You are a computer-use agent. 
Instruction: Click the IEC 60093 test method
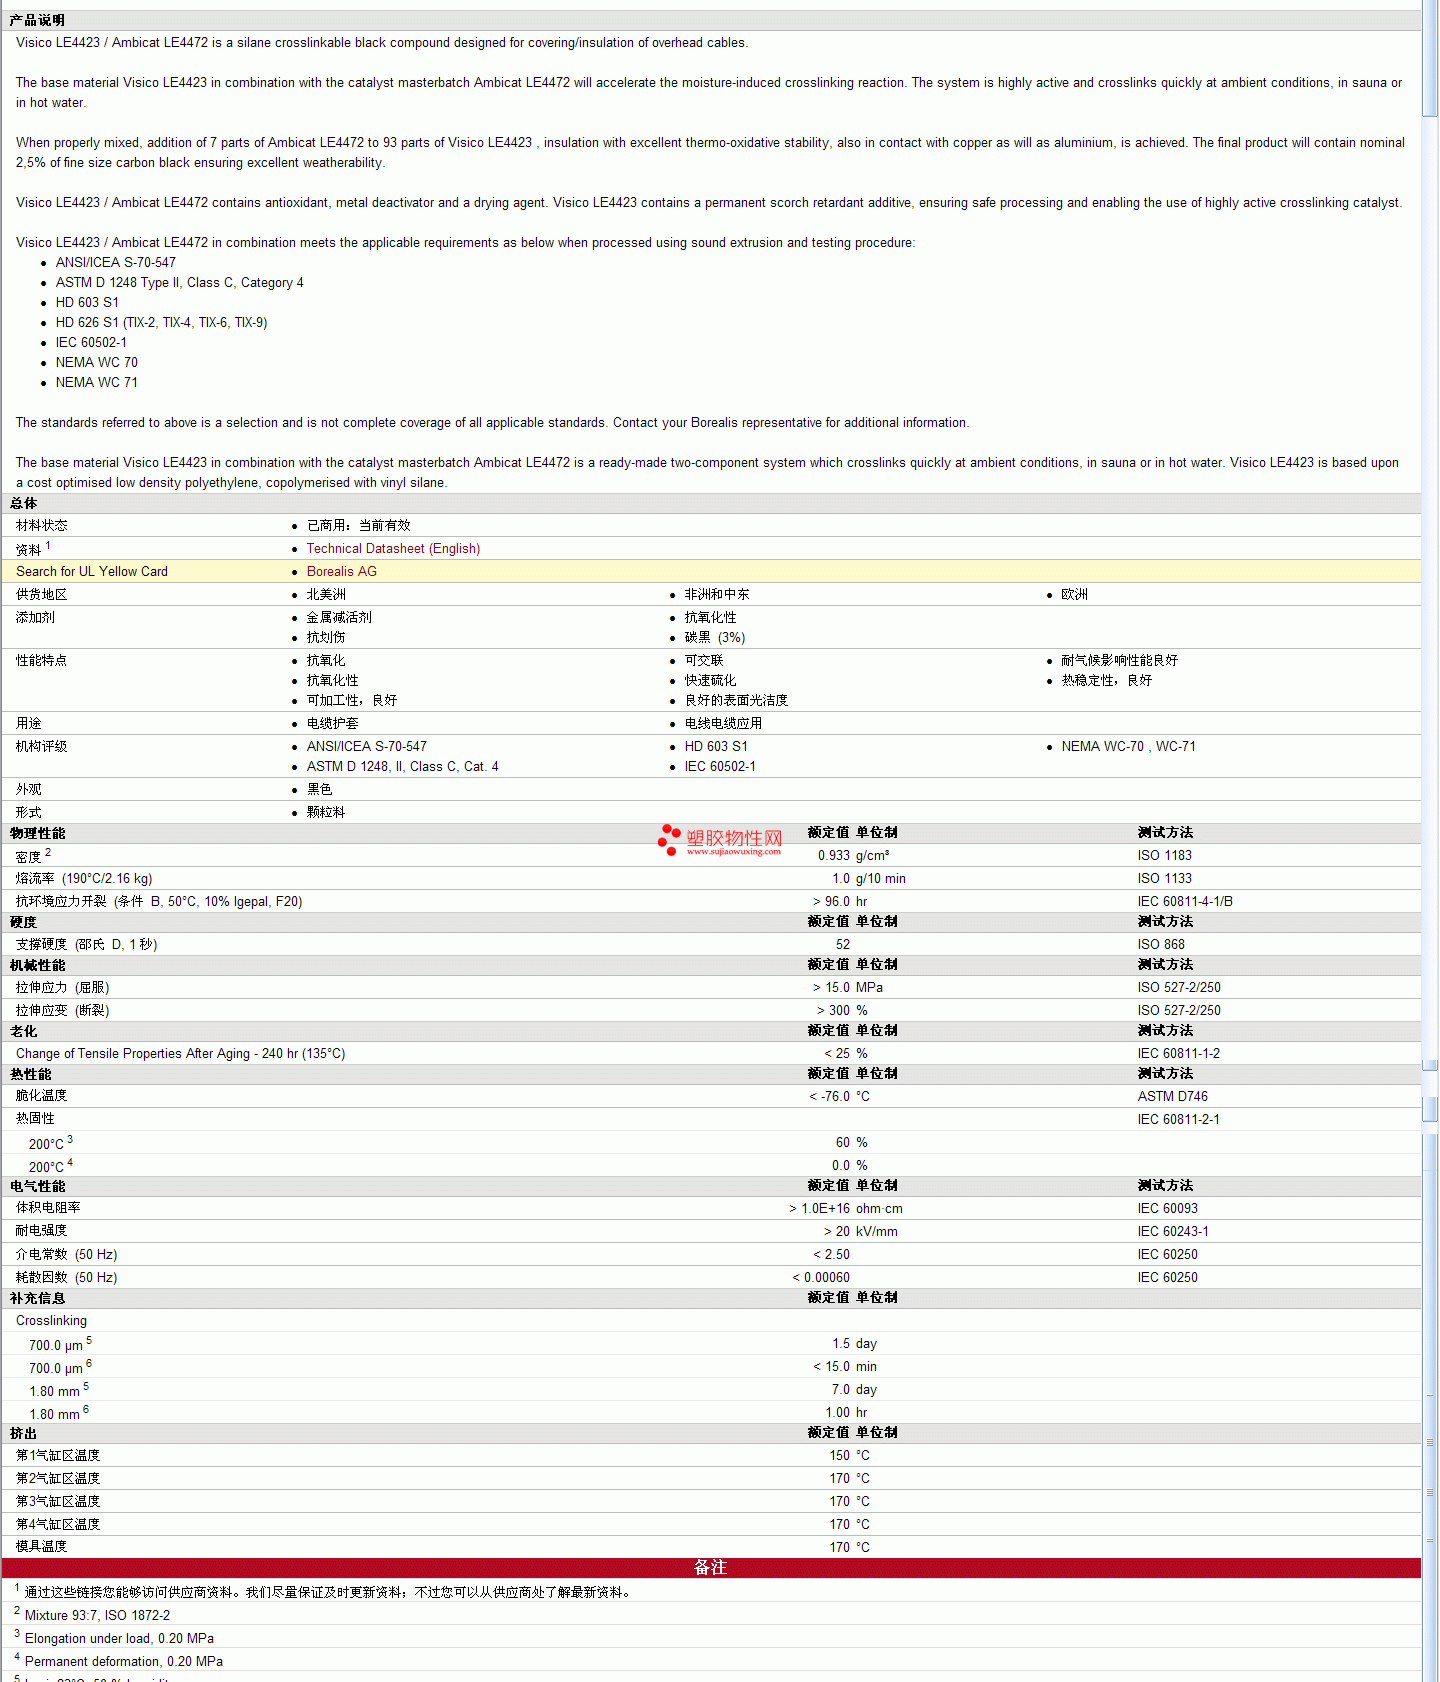[x=1168, y=1208]
